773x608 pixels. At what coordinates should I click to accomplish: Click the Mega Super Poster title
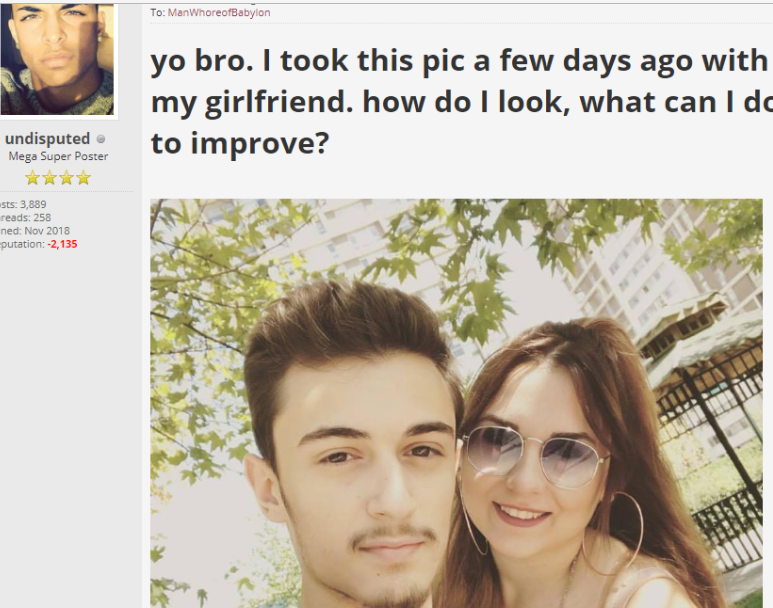tap(58, 156)
